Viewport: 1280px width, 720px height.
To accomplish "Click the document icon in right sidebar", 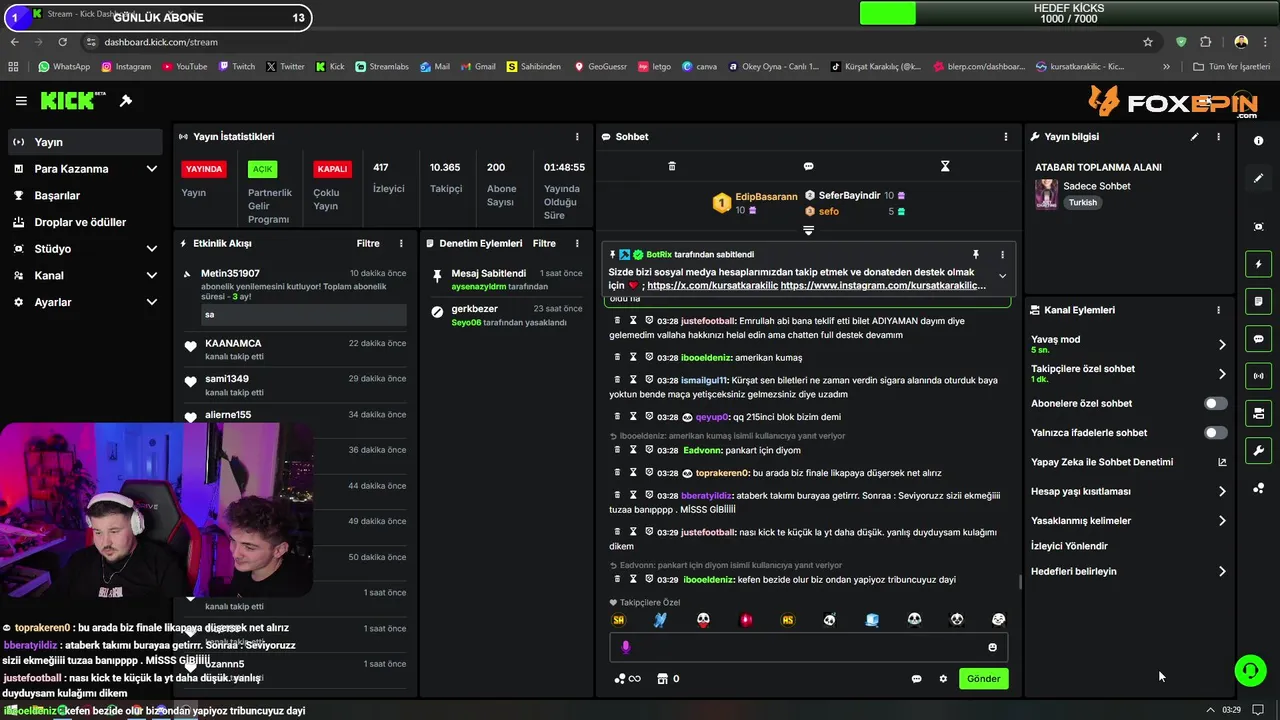I will coord(1258,301).
